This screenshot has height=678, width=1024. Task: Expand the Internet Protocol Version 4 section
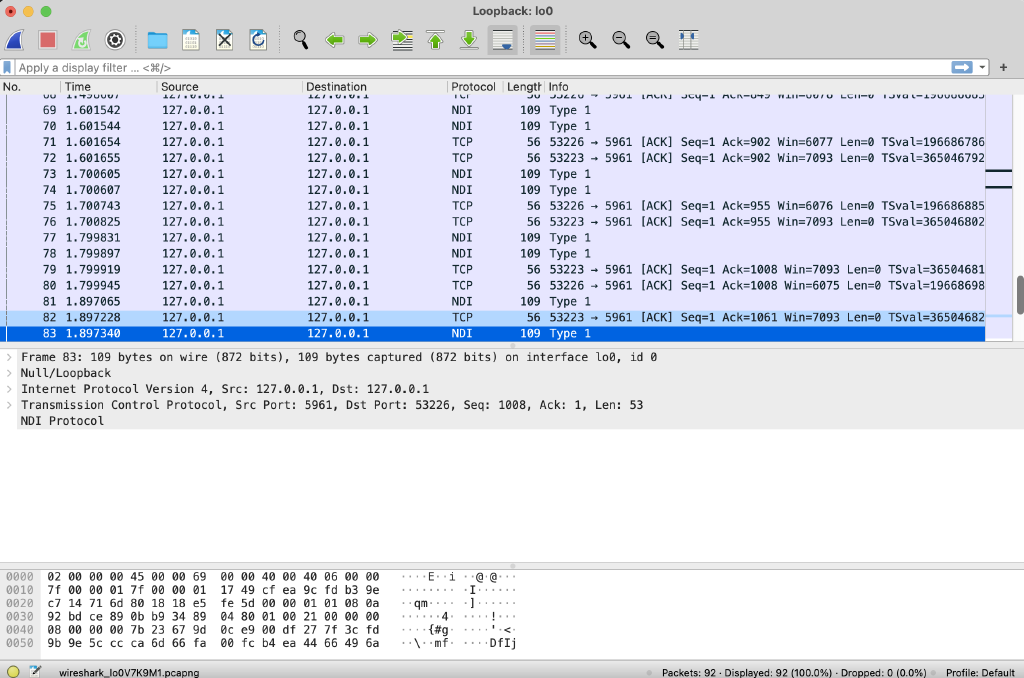coord(8,389)
